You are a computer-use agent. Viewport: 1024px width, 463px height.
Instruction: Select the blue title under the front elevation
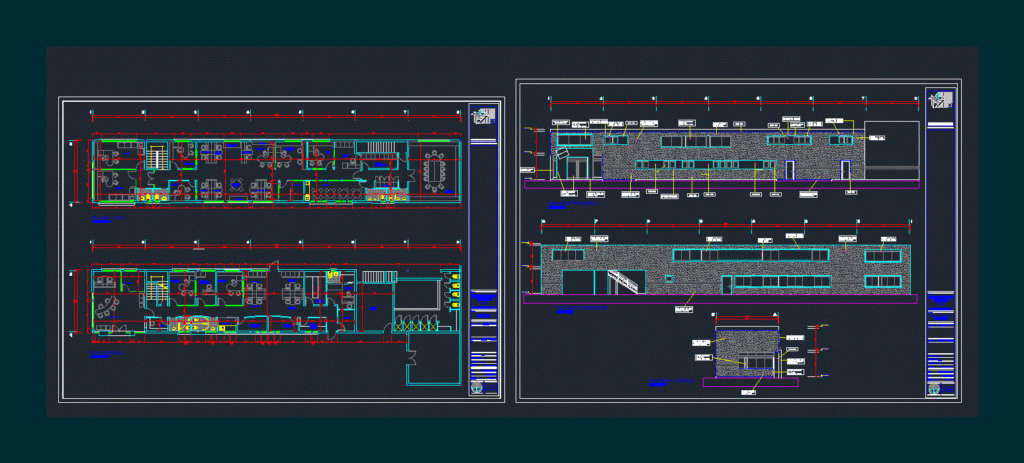573,204
